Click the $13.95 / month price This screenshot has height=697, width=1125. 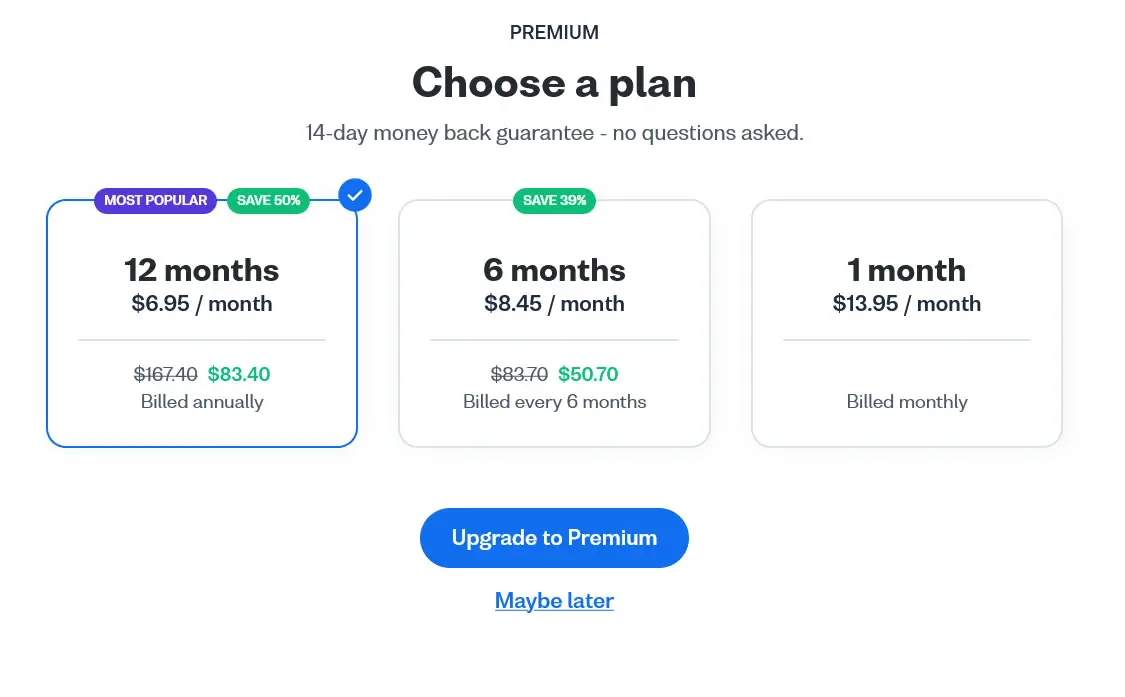pyautogui.click(x=906, y=304)
